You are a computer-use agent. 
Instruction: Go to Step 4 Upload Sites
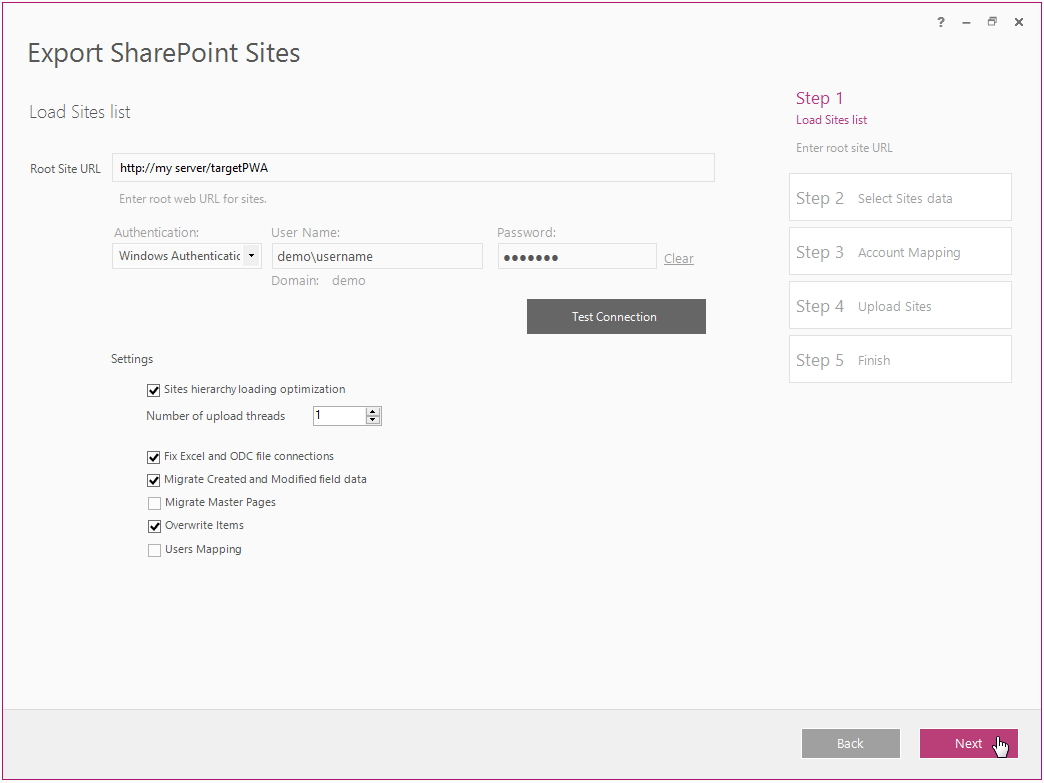click(900, 305)
